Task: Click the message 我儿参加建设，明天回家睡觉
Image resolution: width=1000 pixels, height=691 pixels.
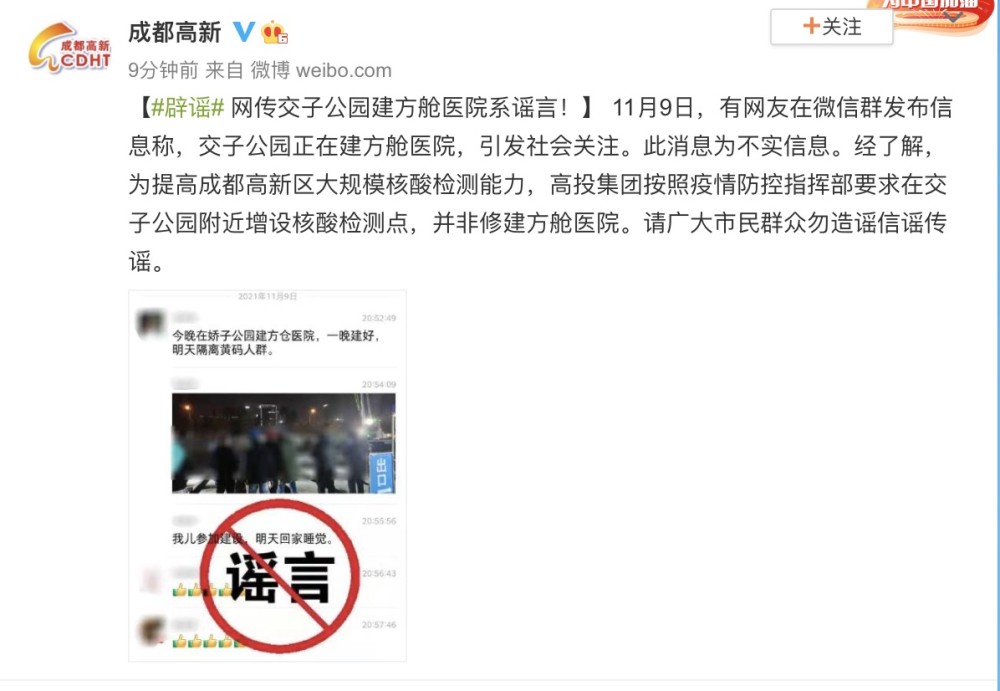Action: point(253,539)
